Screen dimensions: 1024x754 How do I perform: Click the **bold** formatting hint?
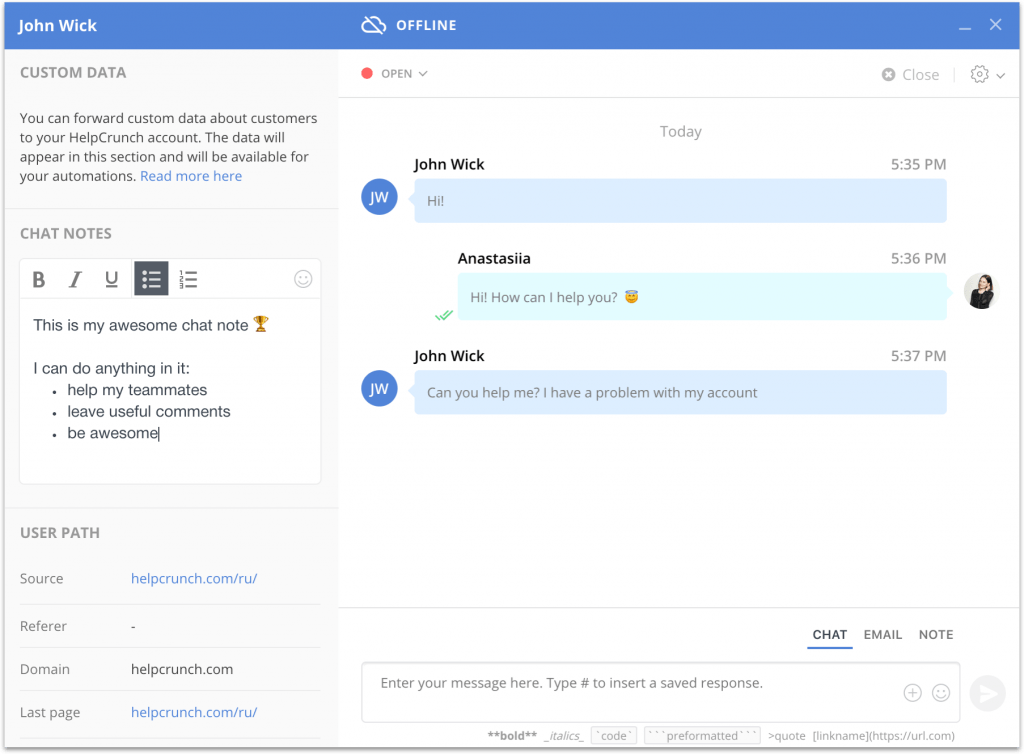point(512,736)
